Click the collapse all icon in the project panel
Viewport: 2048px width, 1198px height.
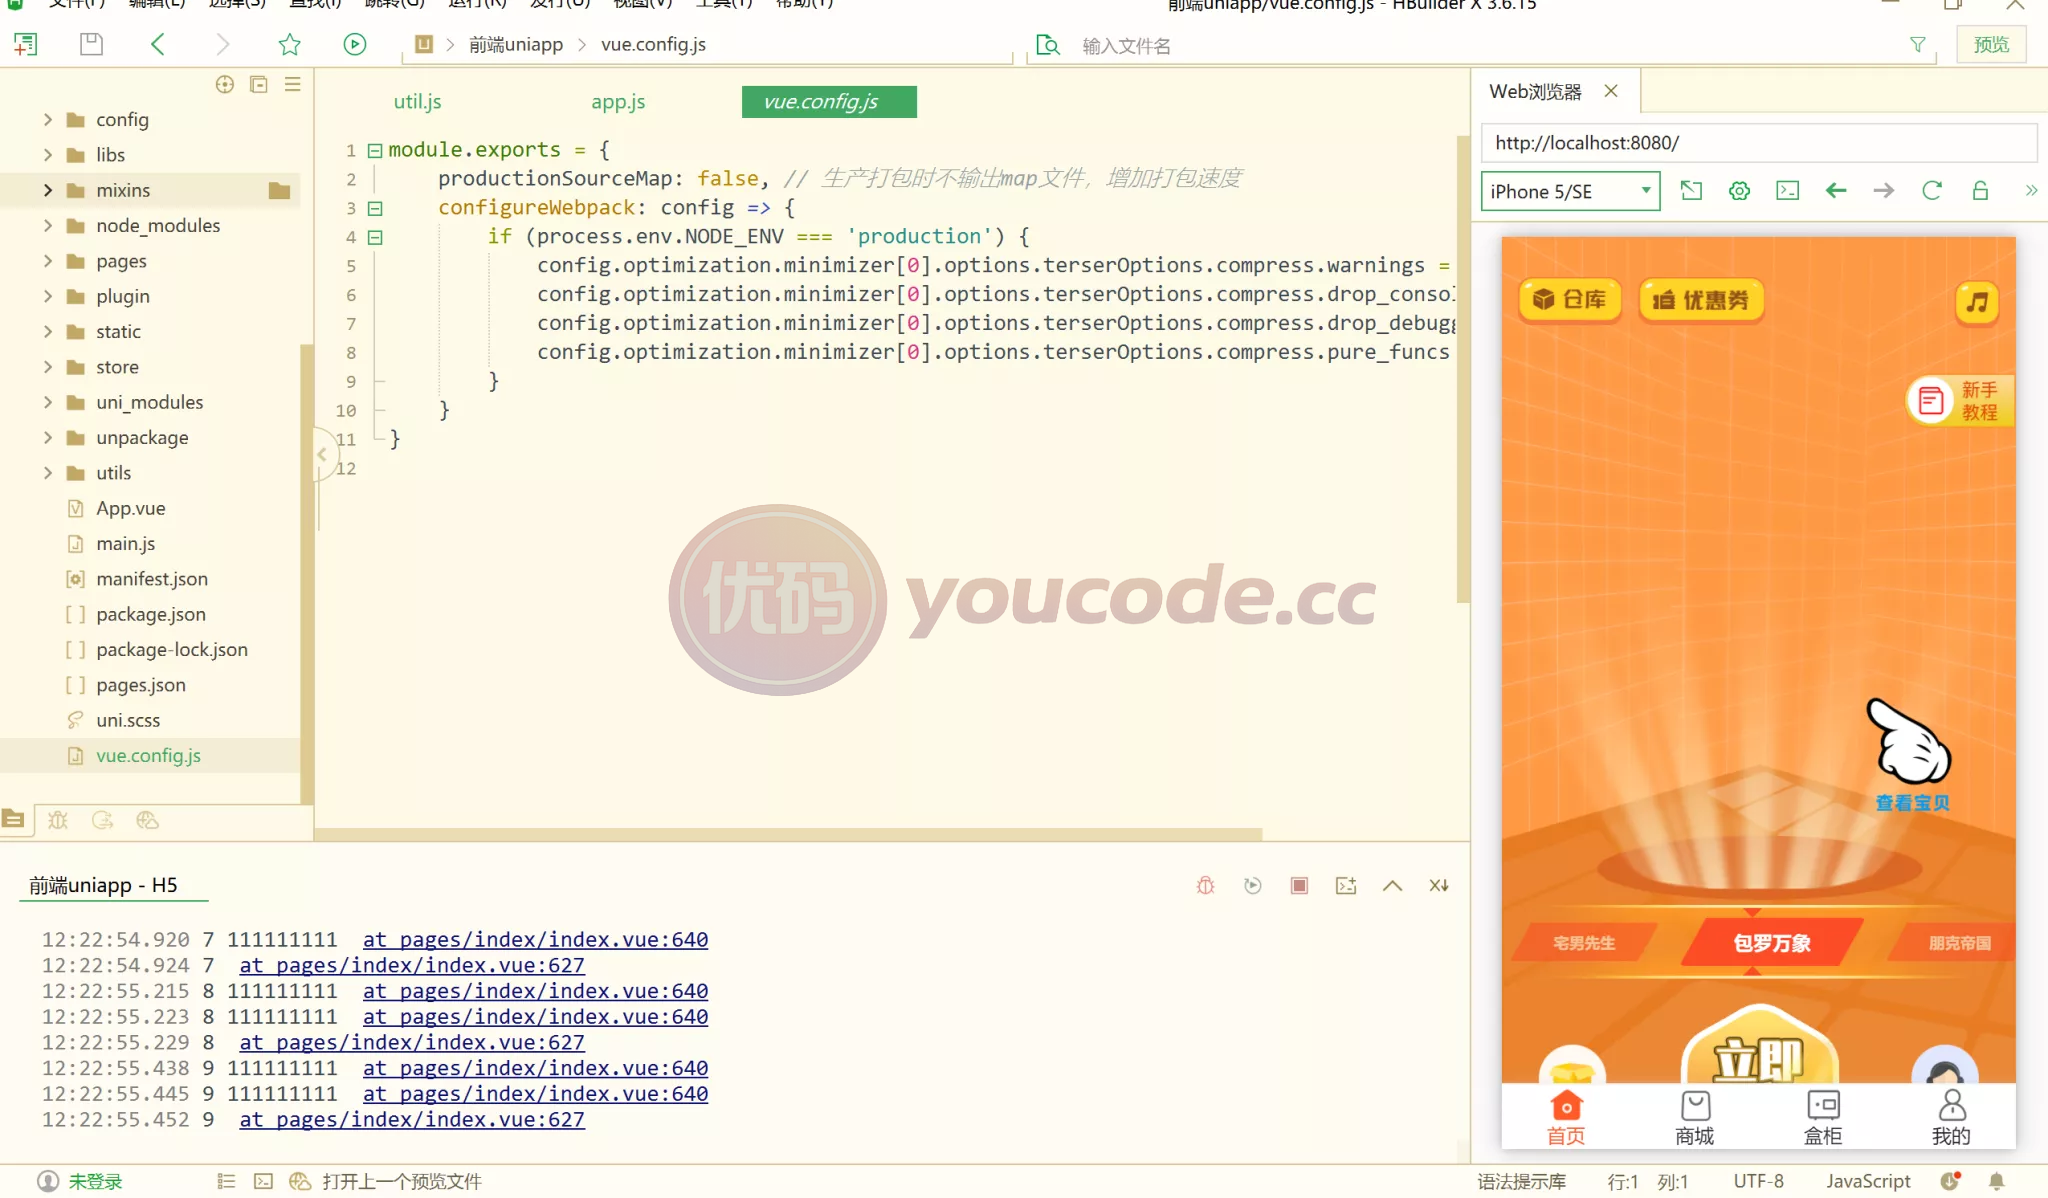pos(259,84)
